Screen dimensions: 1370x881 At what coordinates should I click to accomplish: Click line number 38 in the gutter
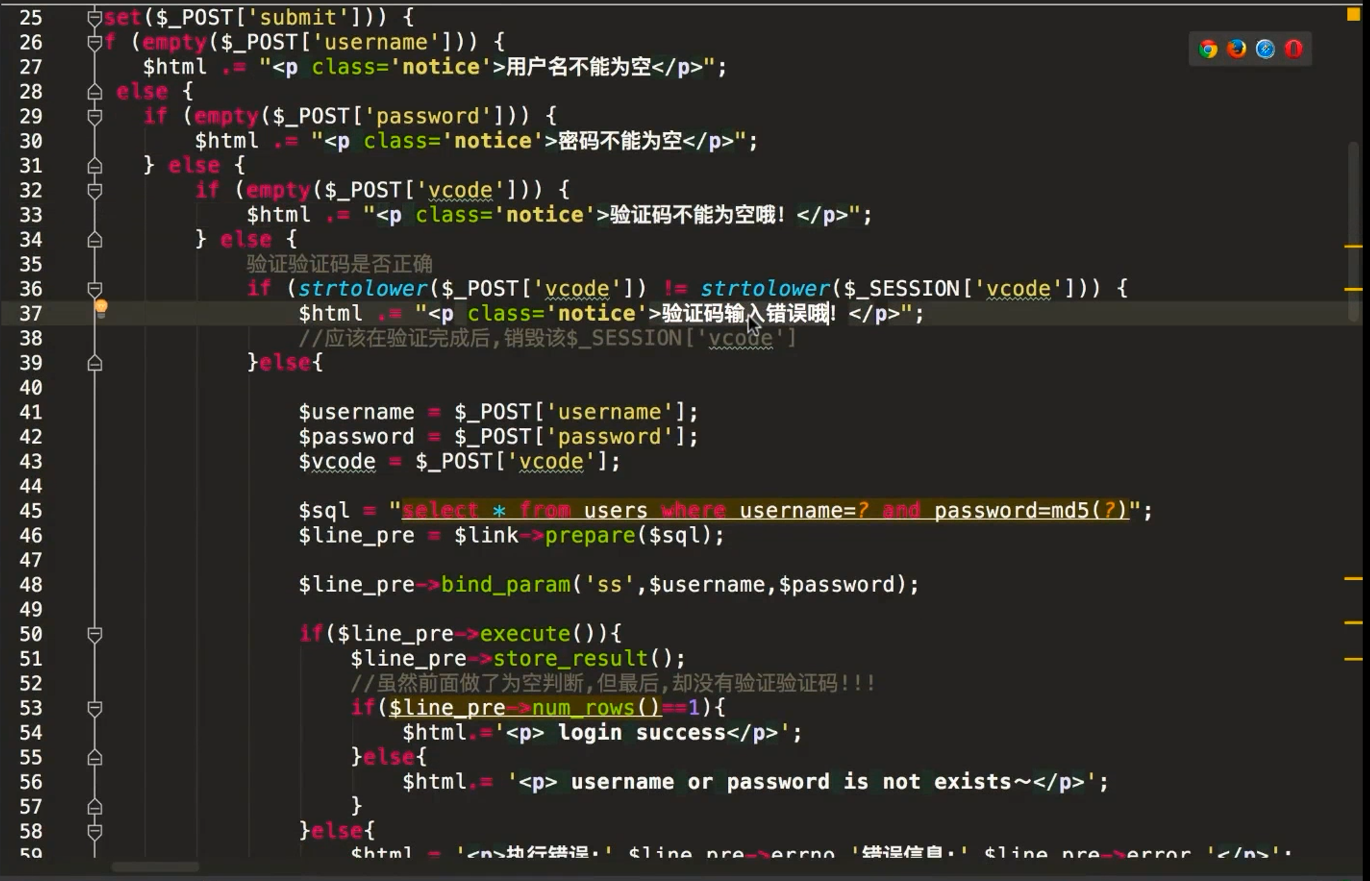click(x=31, y=338)
